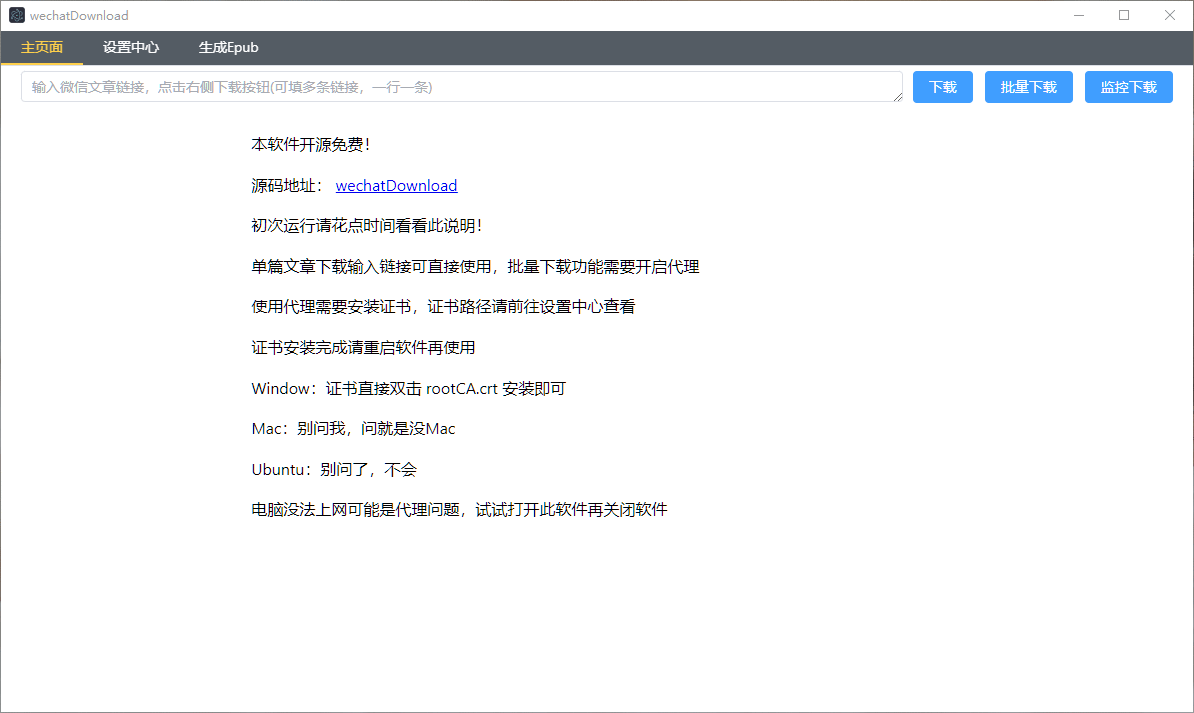Image resolution: width=1194 pixels, height=713 pixels.
Task: Open the wechatDownload source code link
Action: [396, 185]
